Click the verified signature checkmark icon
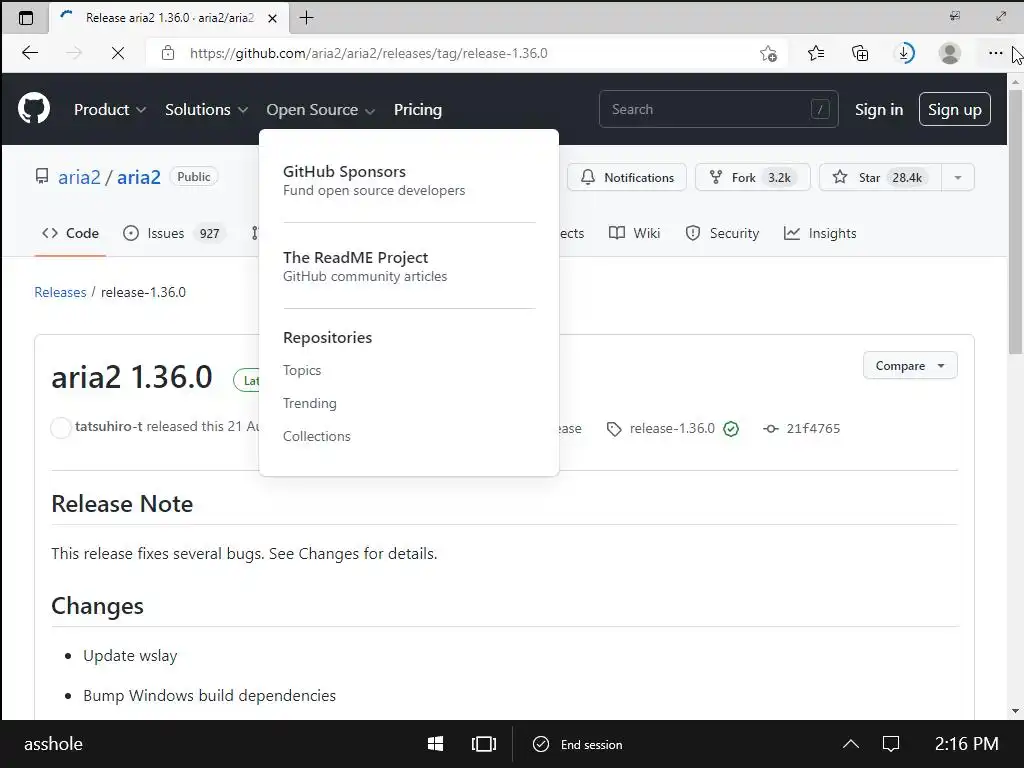 pyautogui.click(x=731, y=428)
